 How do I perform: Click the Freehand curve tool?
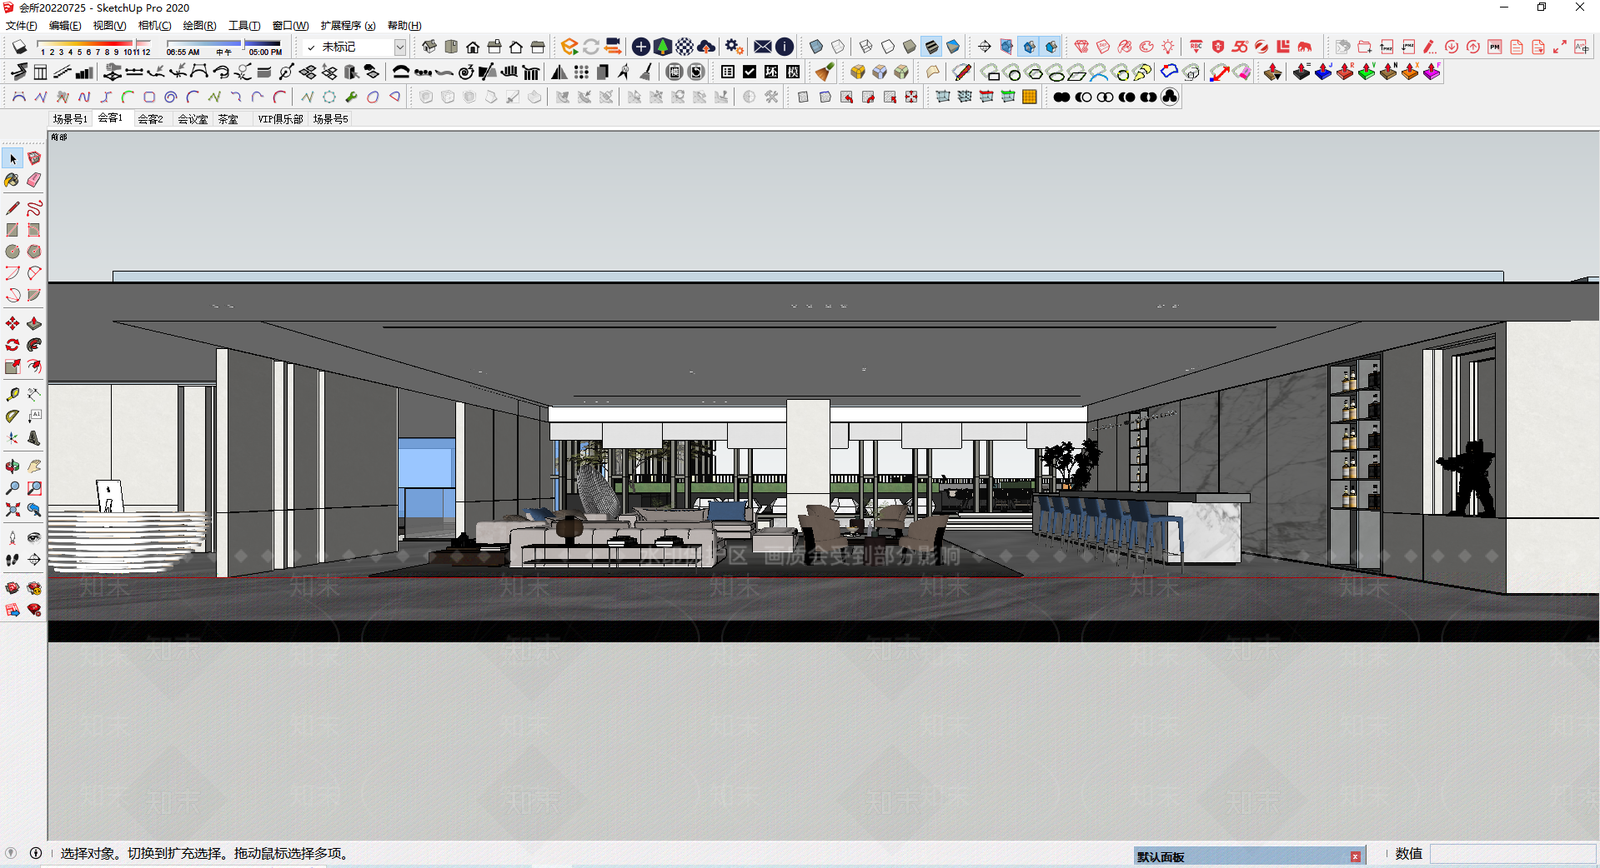[34, 209]
